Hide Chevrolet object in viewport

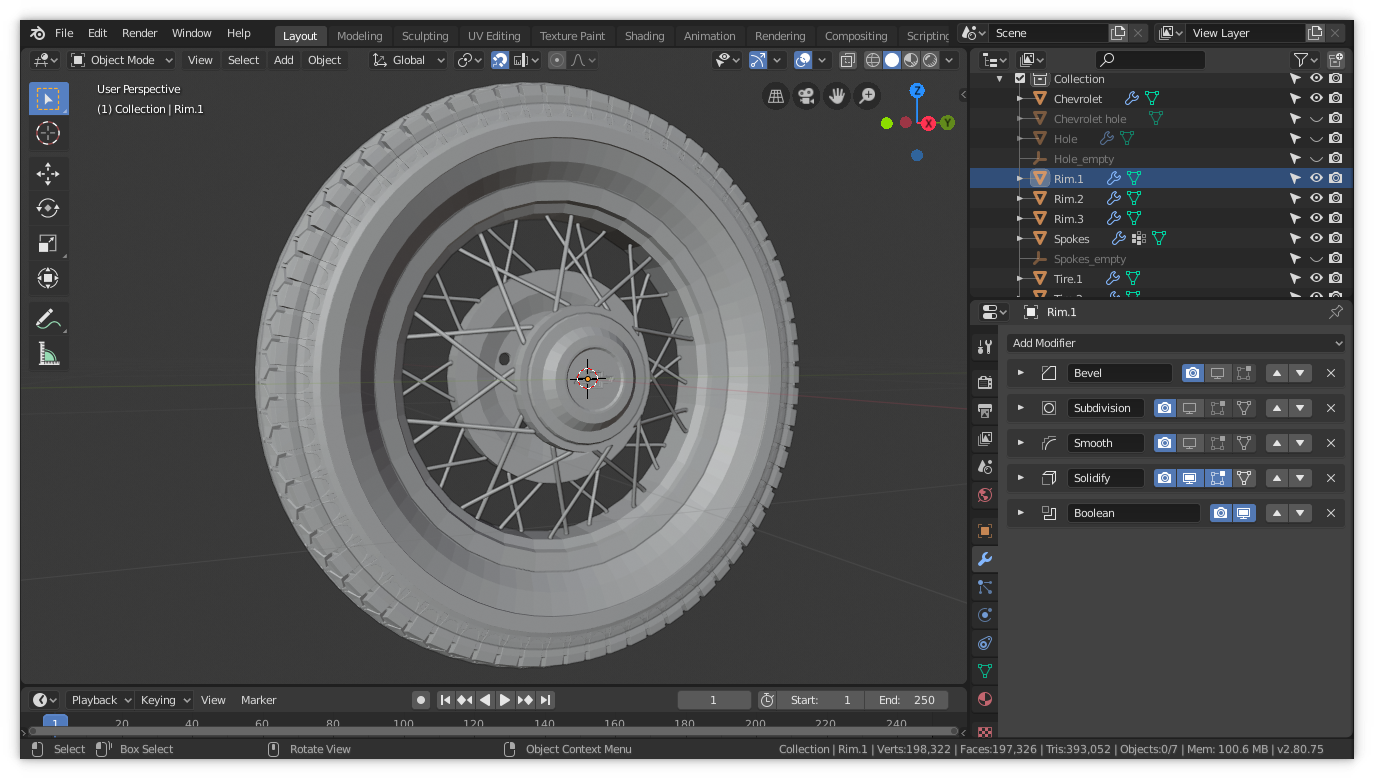1316,98
